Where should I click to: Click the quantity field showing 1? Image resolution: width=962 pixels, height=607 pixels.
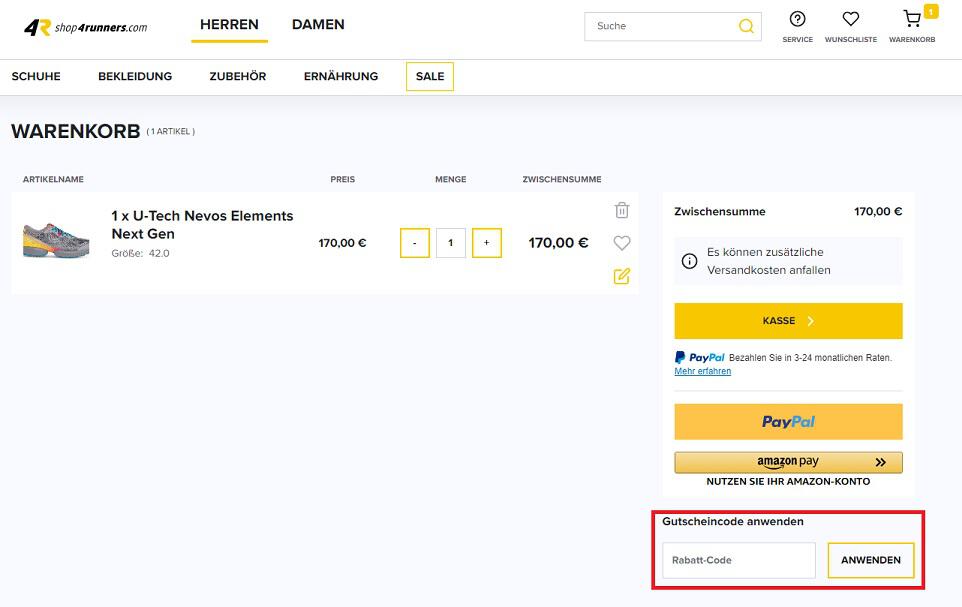pyautogui.click(x=450, y=243)
